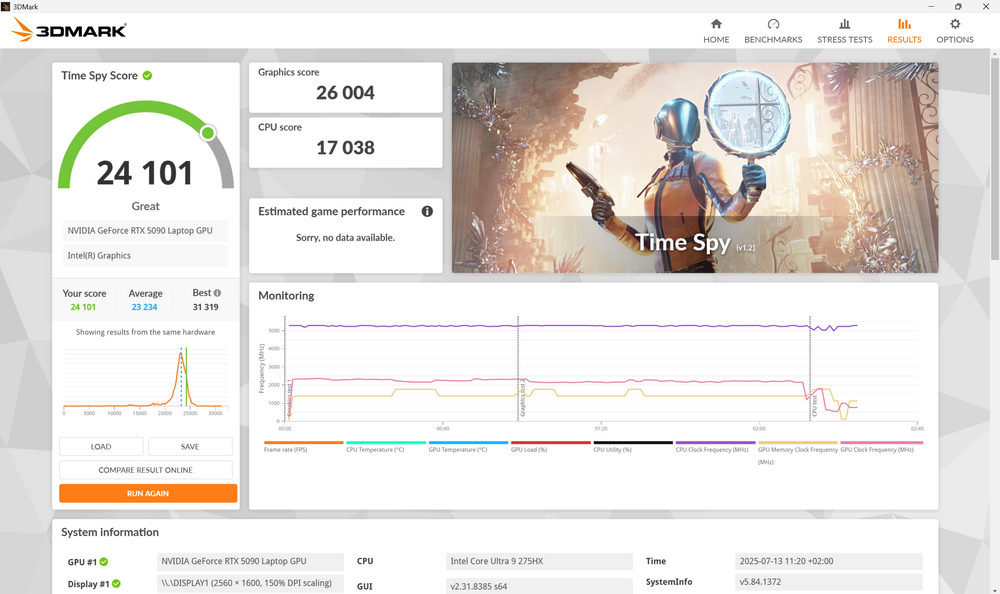Click the Time Spy benchmark artwork
The width and height of the screenshot is (1000, 594).
pos(694,168)
